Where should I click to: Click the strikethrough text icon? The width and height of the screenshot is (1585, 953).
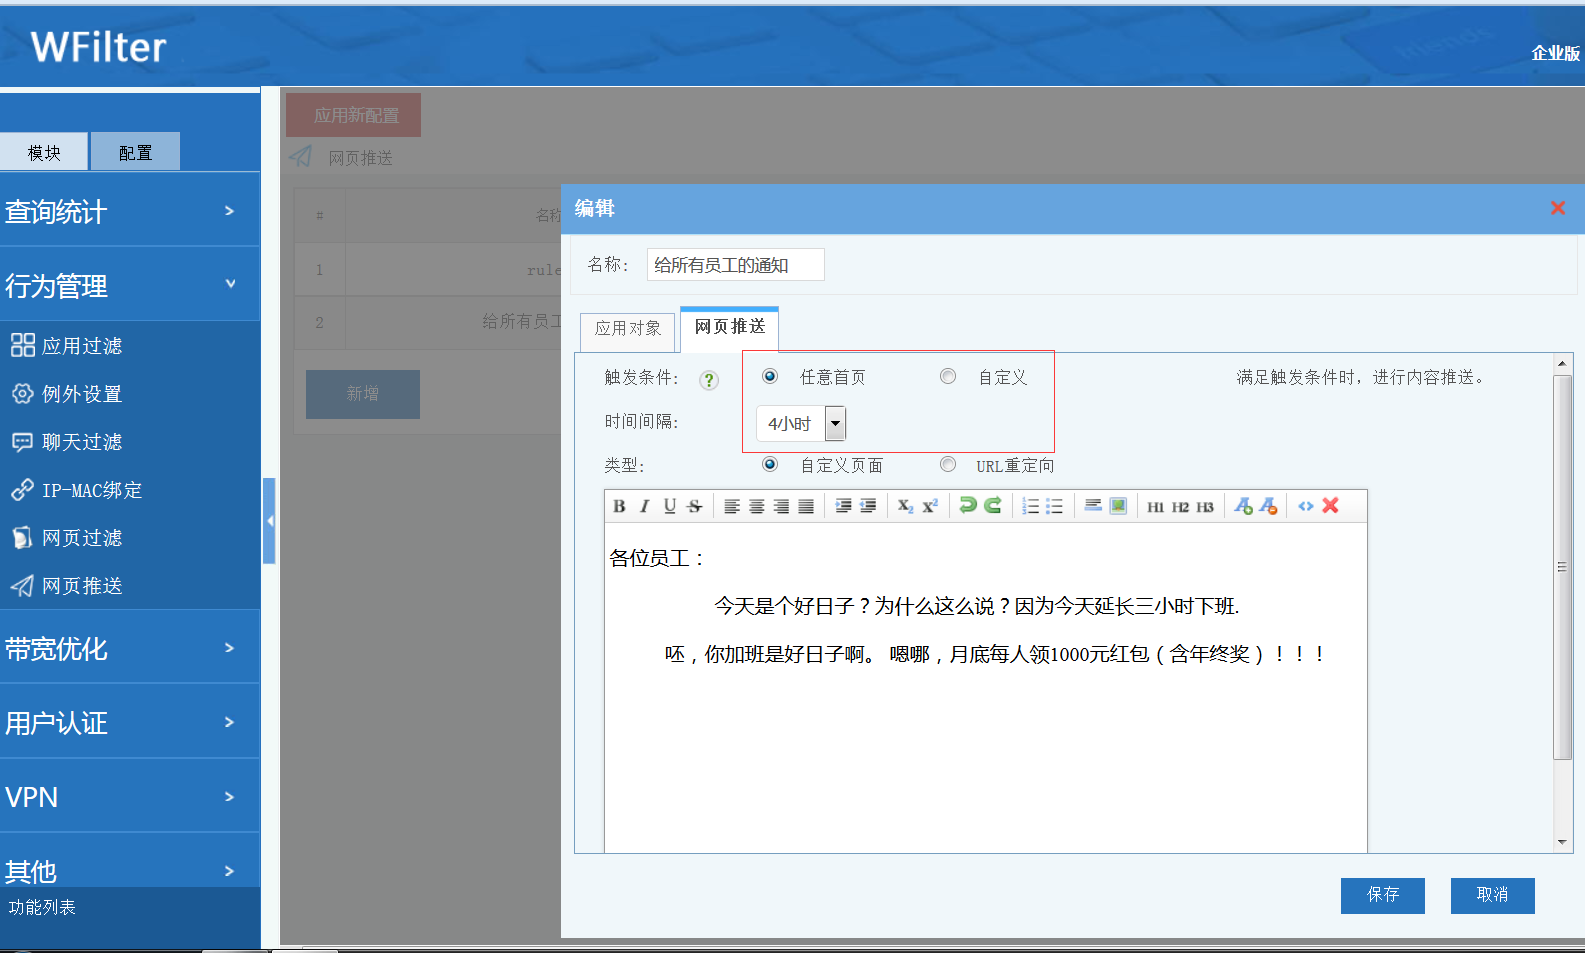[695, 506]
